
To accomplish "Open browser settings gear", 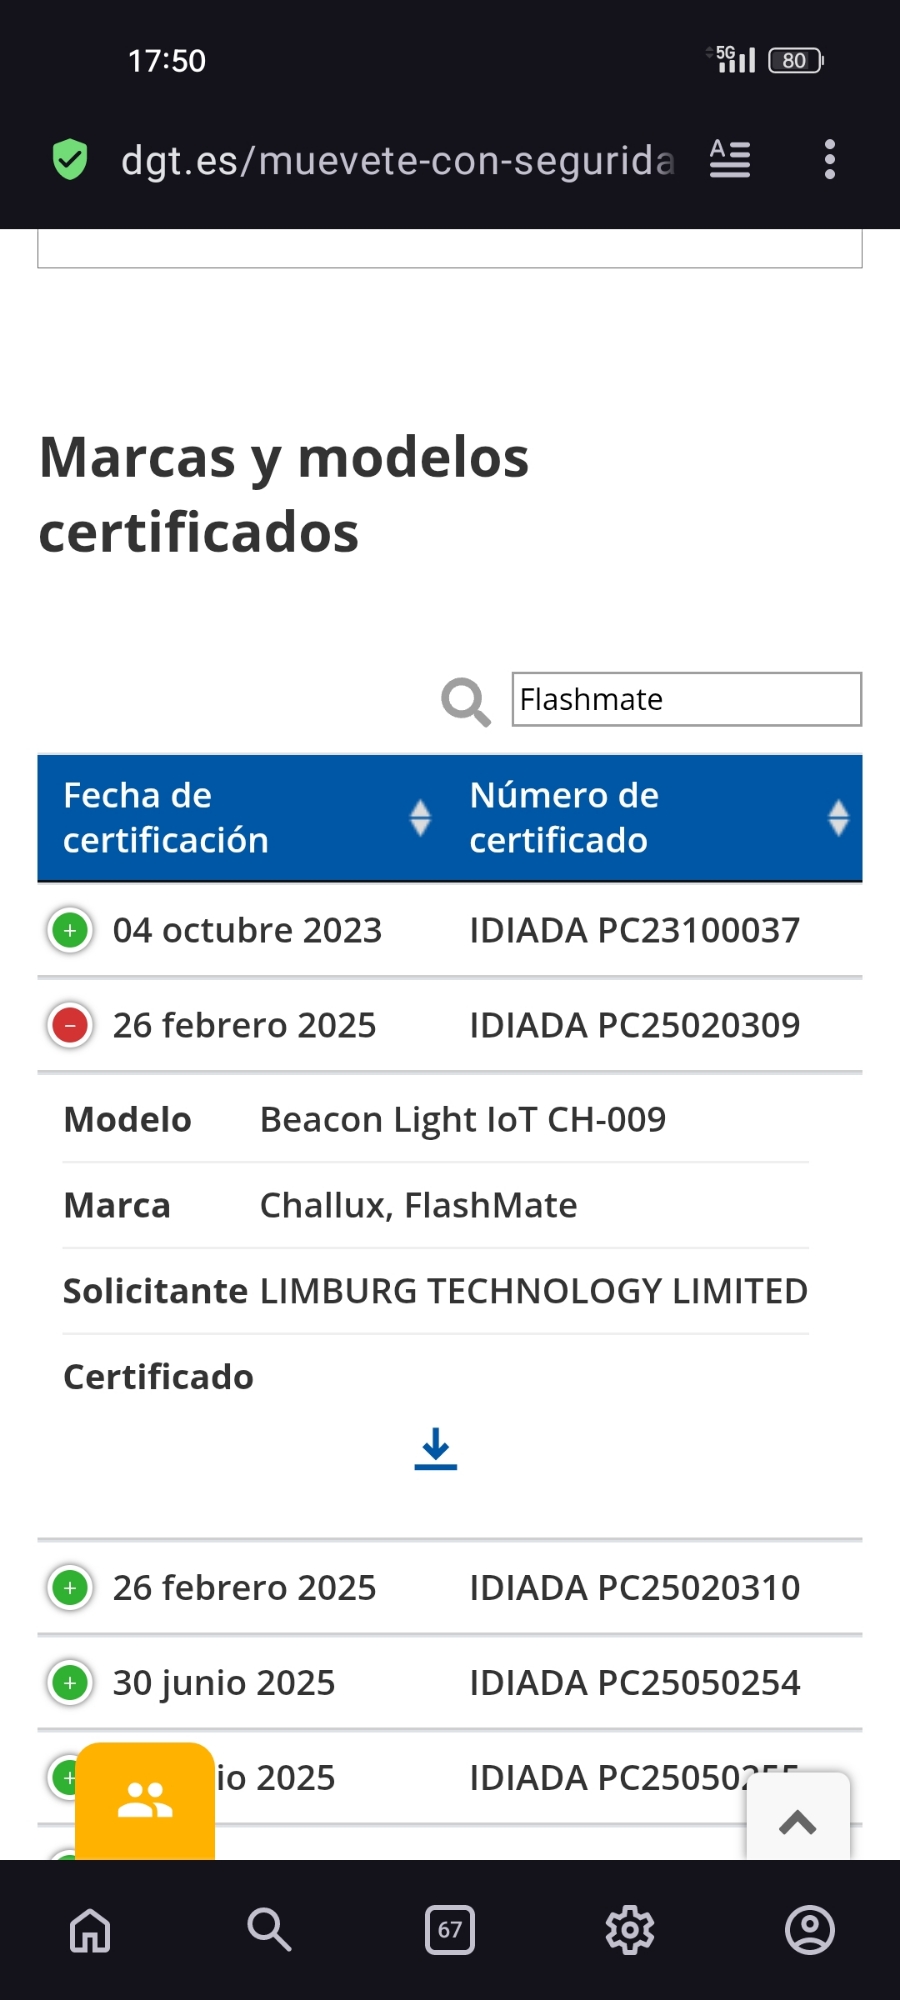I will point(630,1929).
